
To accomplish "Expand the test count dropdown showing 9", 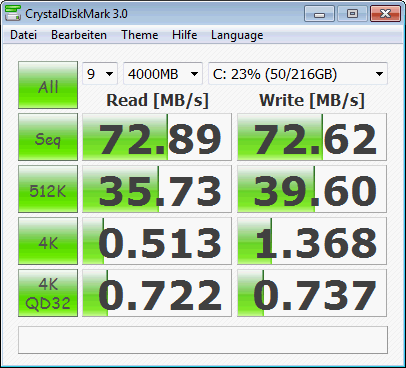I will pos(100,74).
